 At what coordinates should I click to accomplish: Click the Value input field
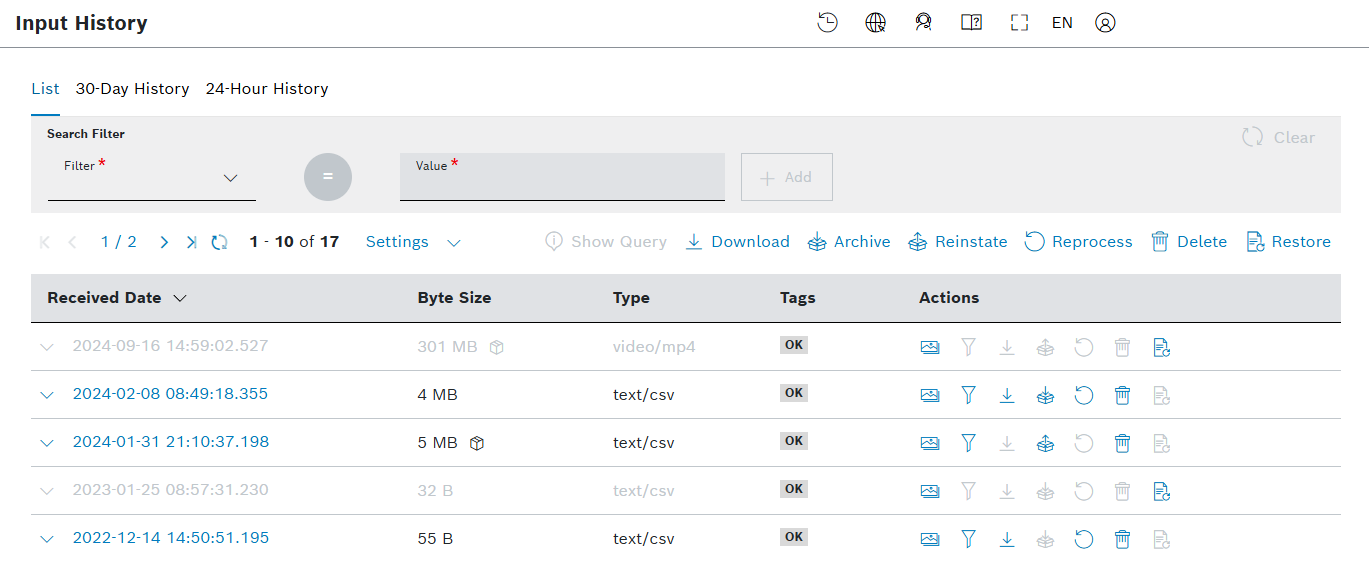coord(562,178)
